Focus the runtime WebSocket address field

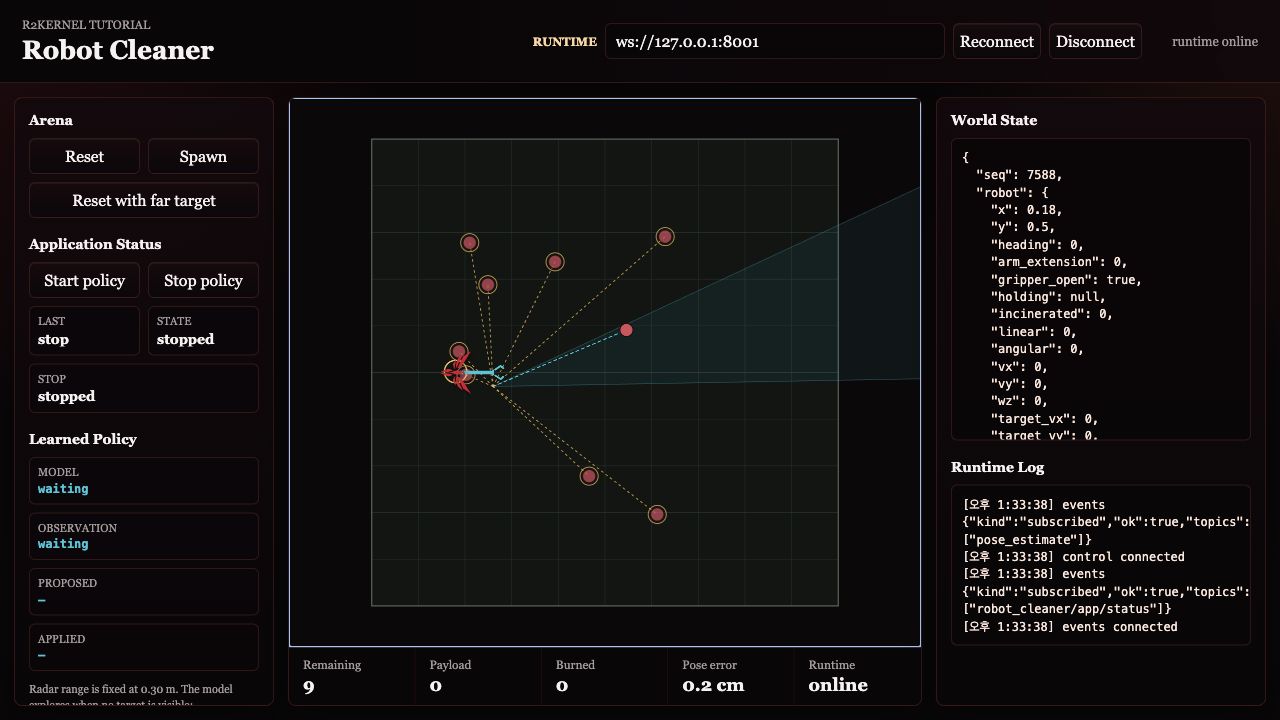(x=775, y=41)
